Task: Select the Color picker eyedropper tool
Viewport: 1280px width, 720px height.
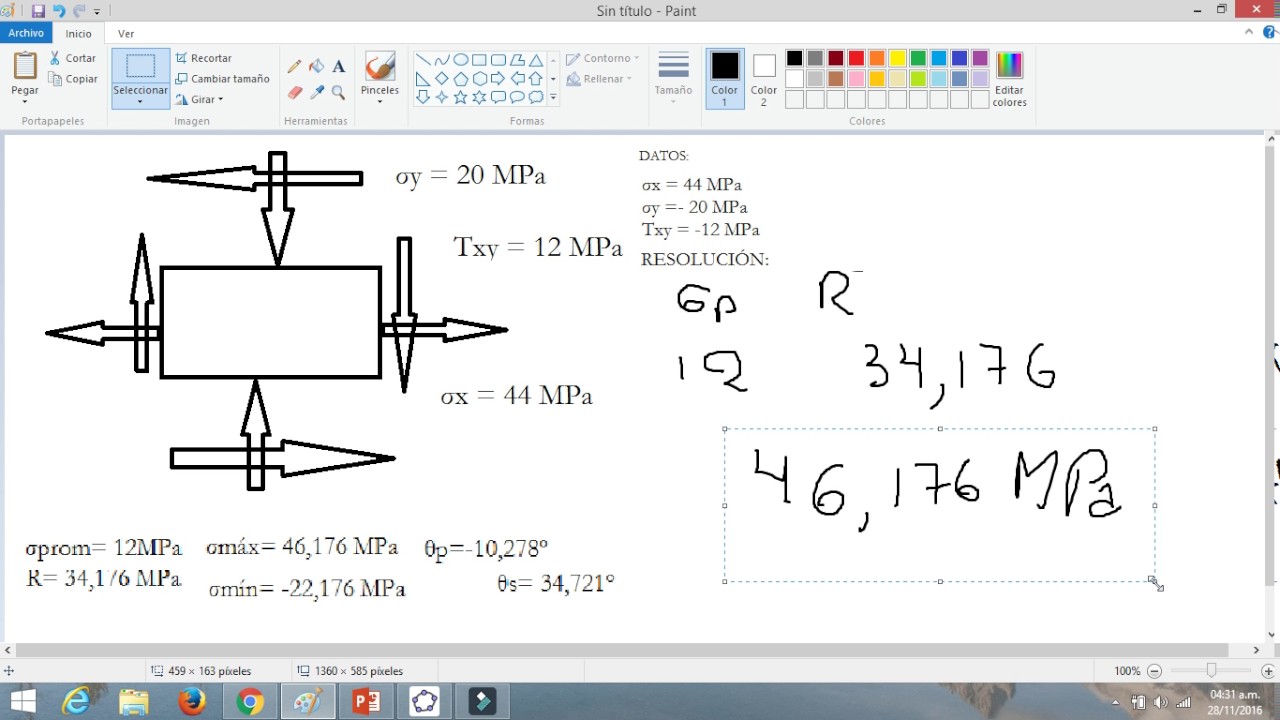Action: [316, 92]
